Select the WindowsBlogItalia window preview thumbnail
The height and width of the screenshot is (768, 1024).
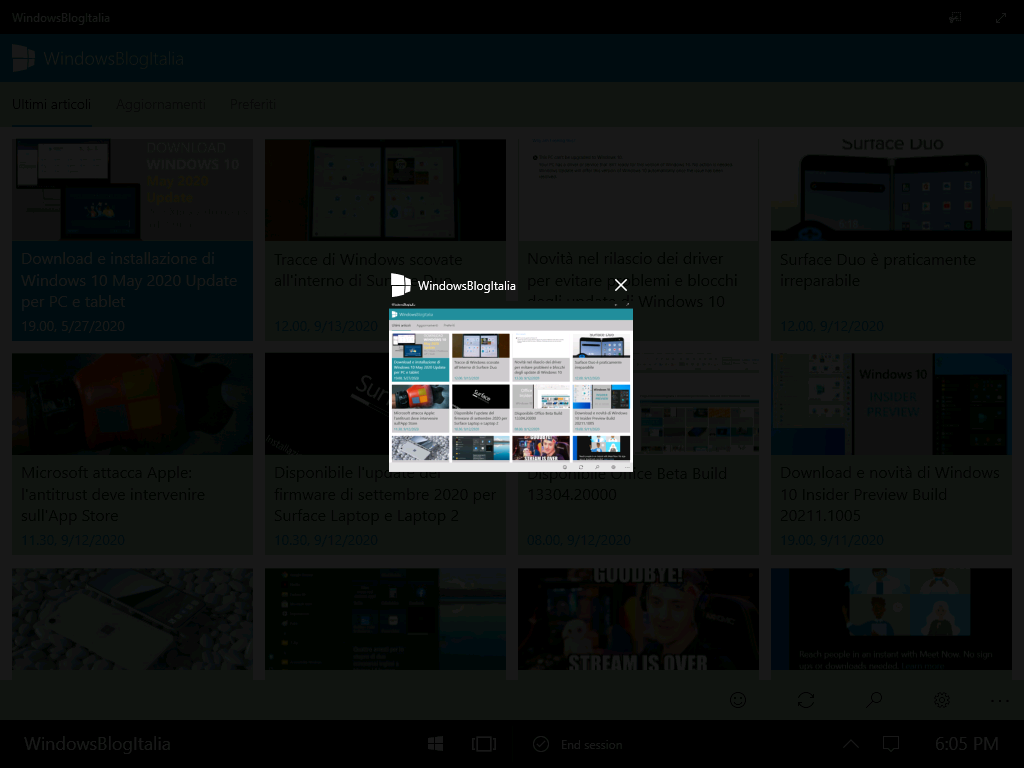click(511, 386)
